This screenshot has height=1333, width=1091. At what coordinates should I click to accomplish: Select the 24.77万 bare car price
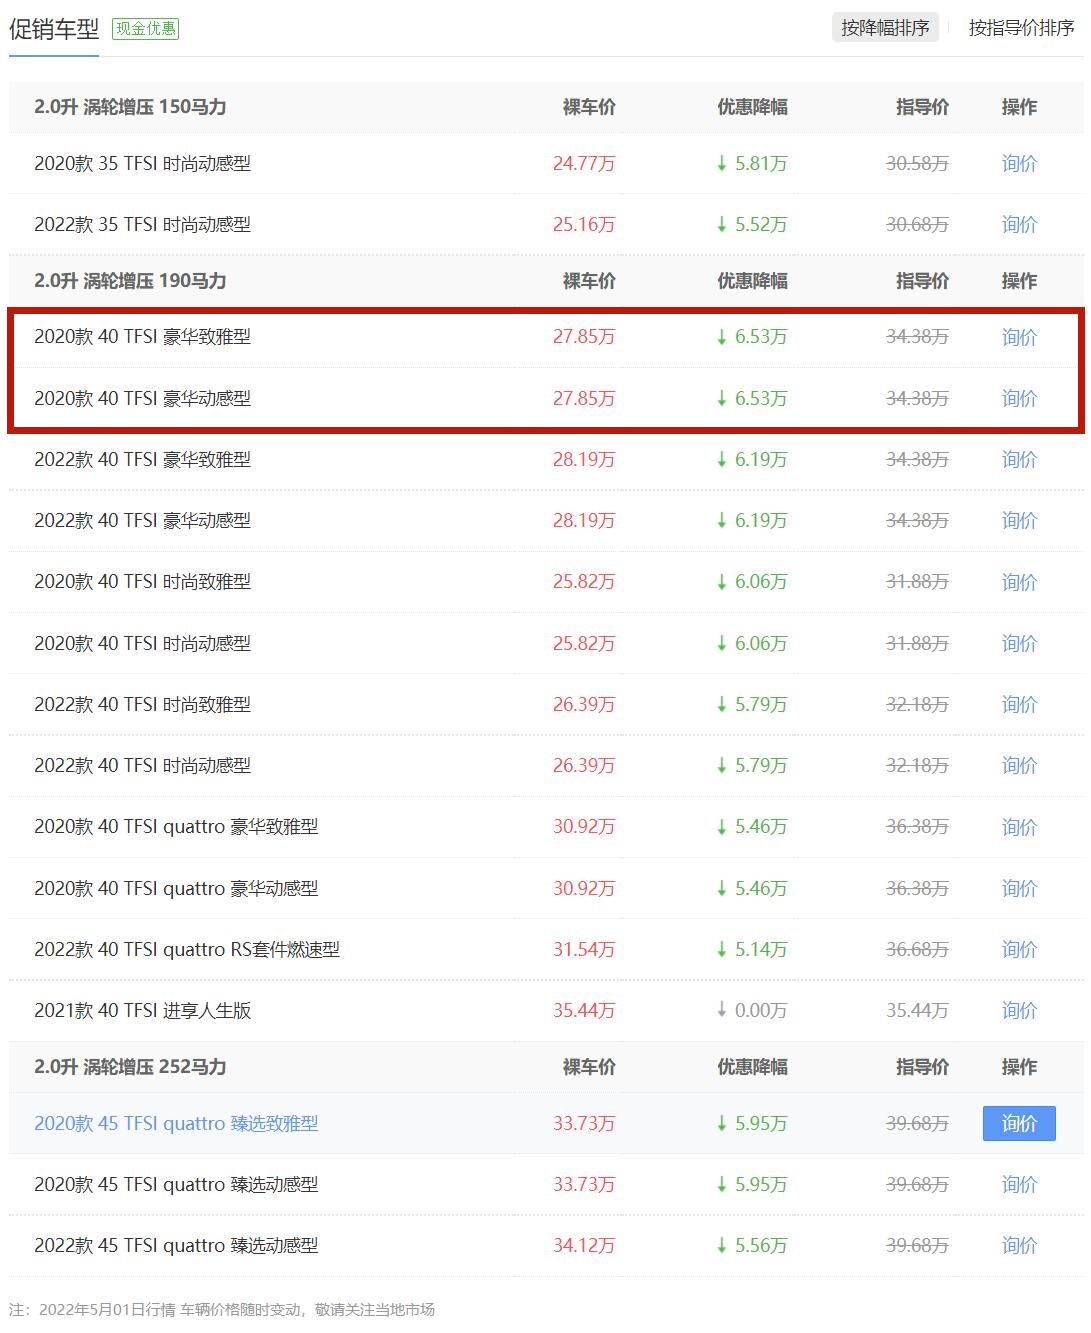tap(584, 164)
